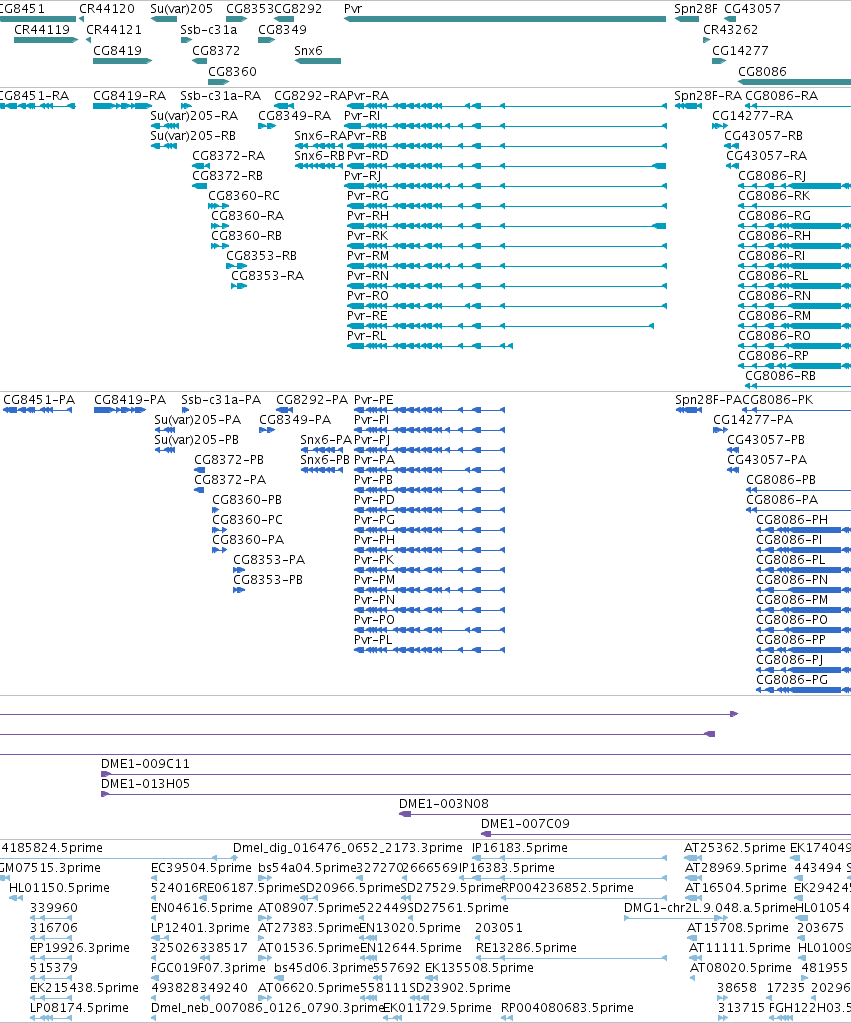Image resolution: width=851 pixels, height=1023 pixels.
Task: Select the CG8451 gene label
Action: click(x=22, y=8)
